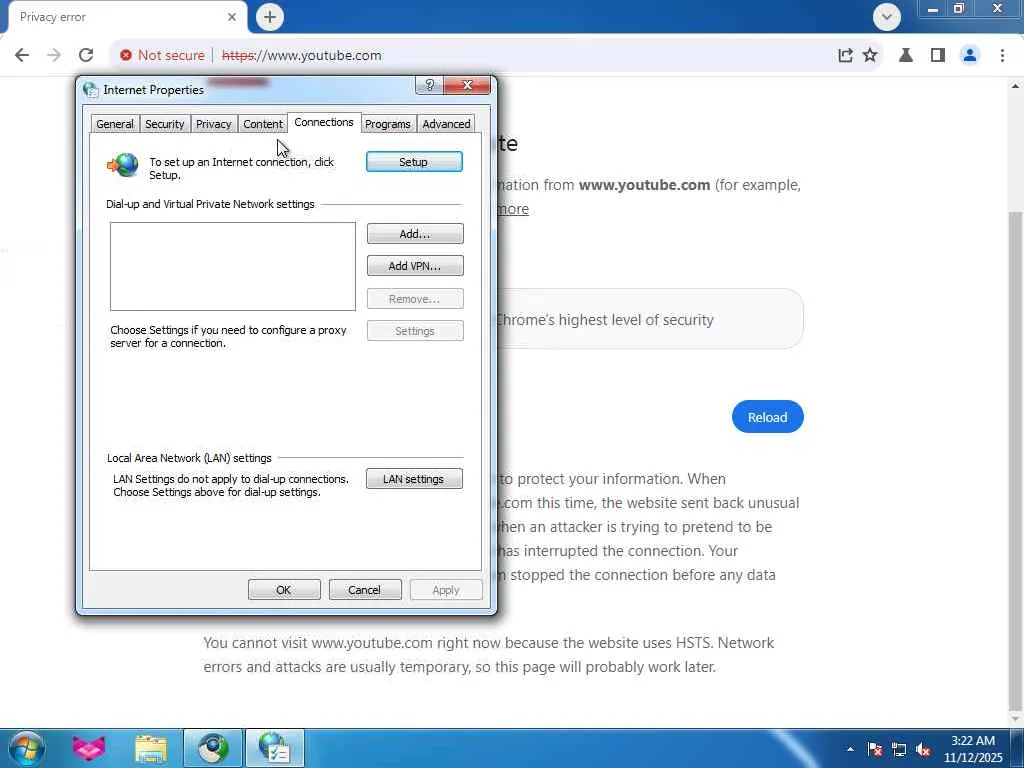Click the Action Center flag tray icon
This screenshot has height=768, width=1024.
point(875,749)
